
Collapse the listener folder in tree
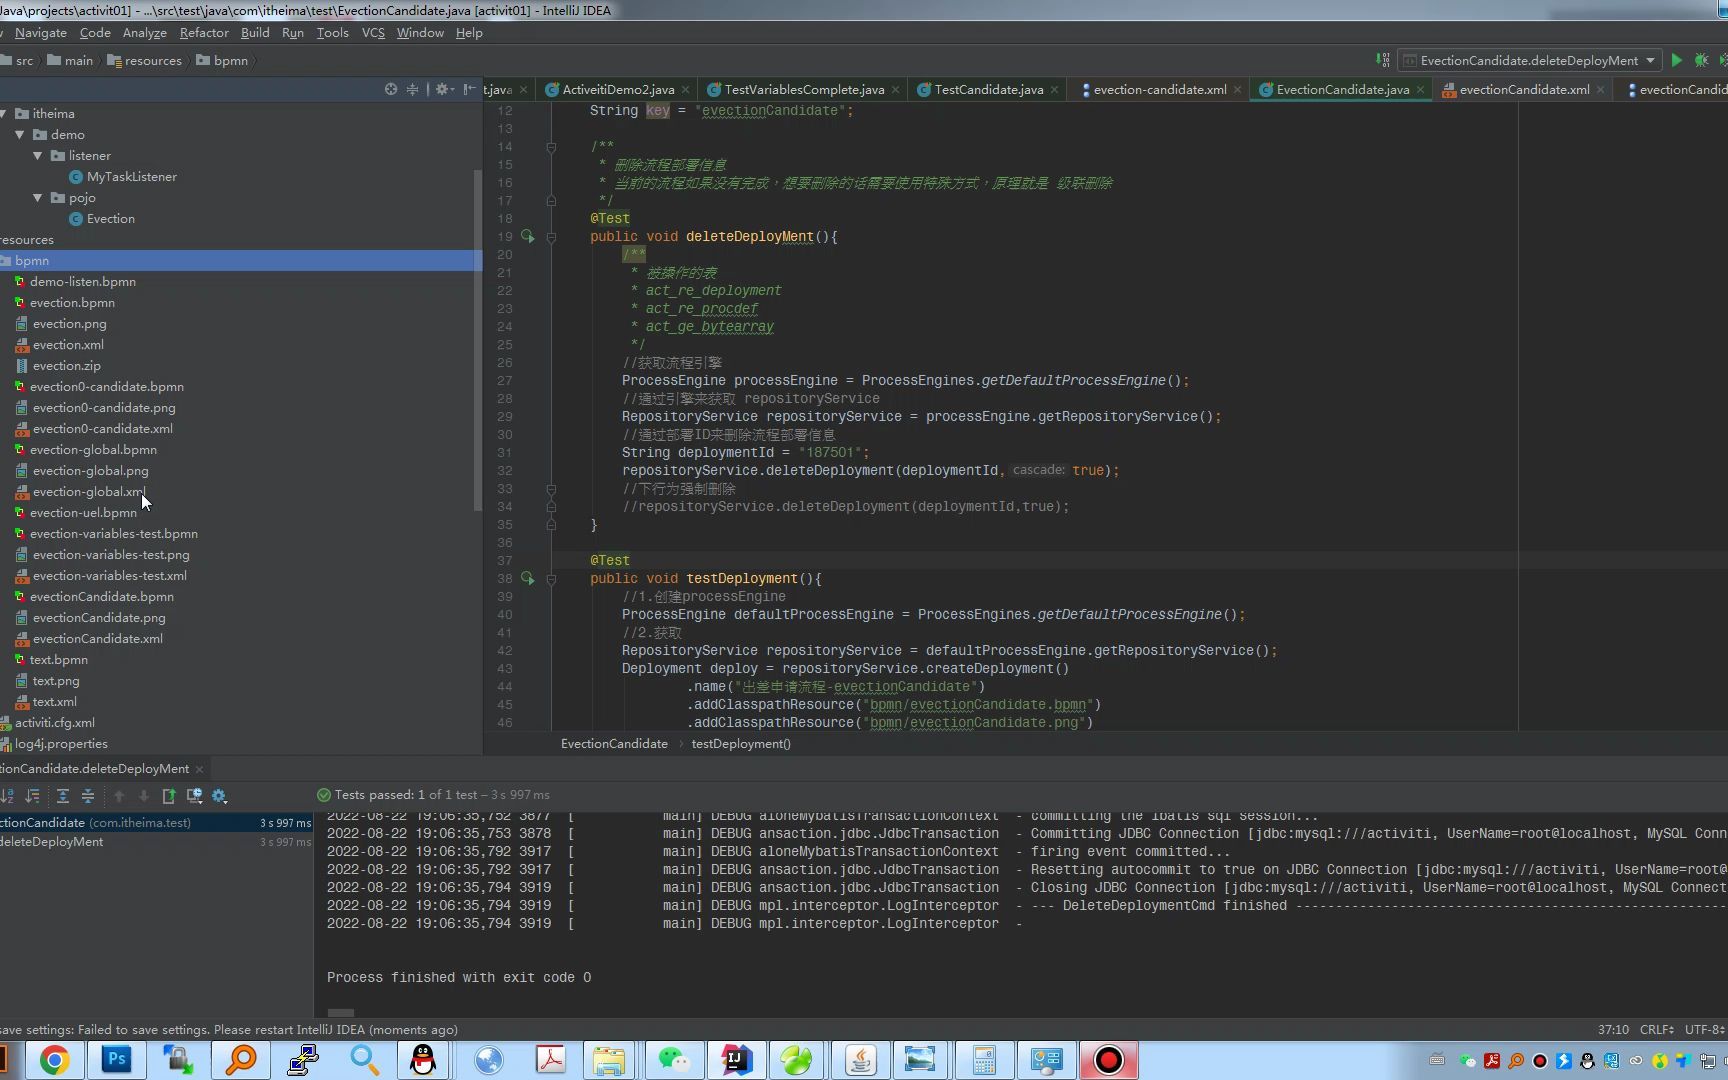coord(38,156)
